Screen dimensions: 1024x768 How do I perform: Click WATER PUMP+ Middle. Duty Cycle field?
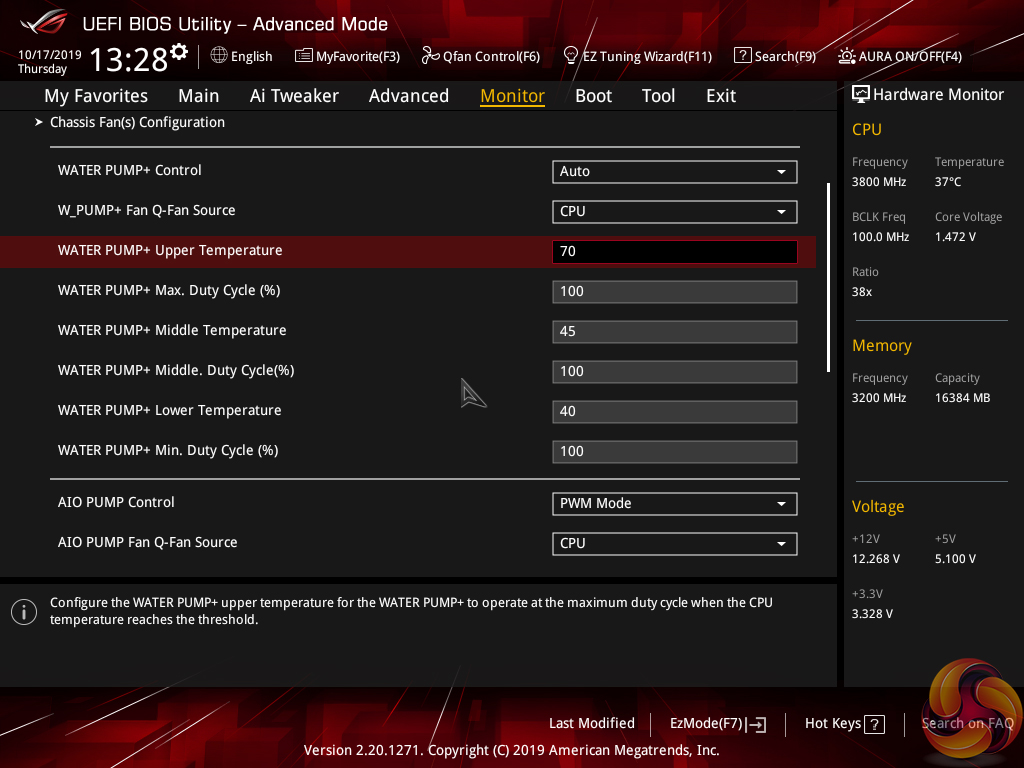[675, 371]
